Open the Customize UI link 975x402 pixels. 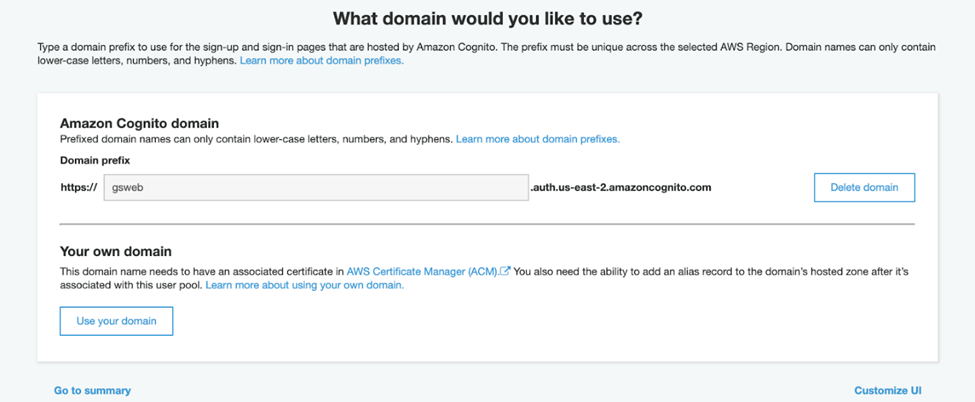pos(888,391)
